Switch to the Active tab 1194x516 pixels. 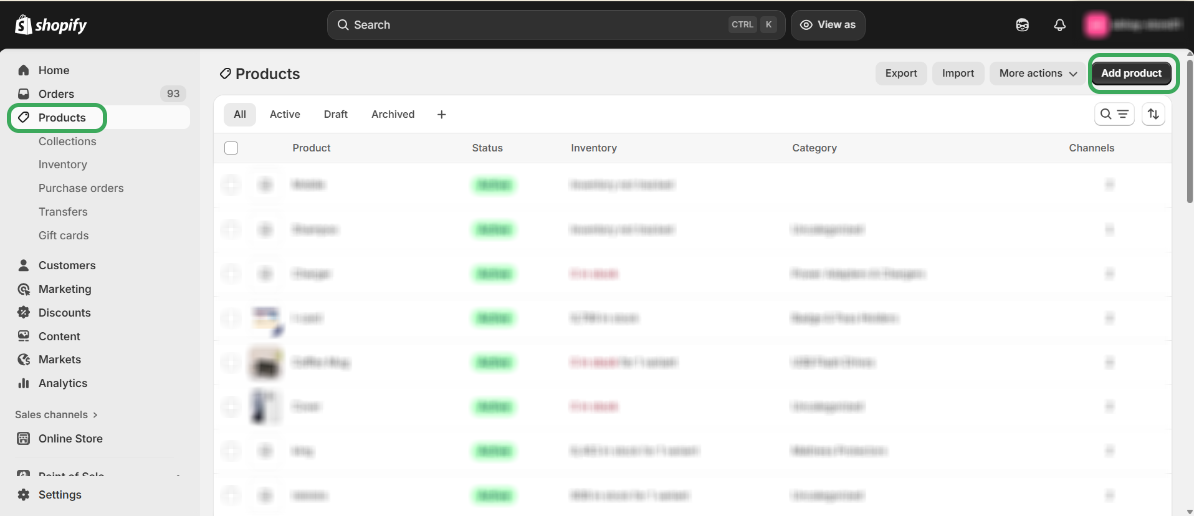coord(285,114)
